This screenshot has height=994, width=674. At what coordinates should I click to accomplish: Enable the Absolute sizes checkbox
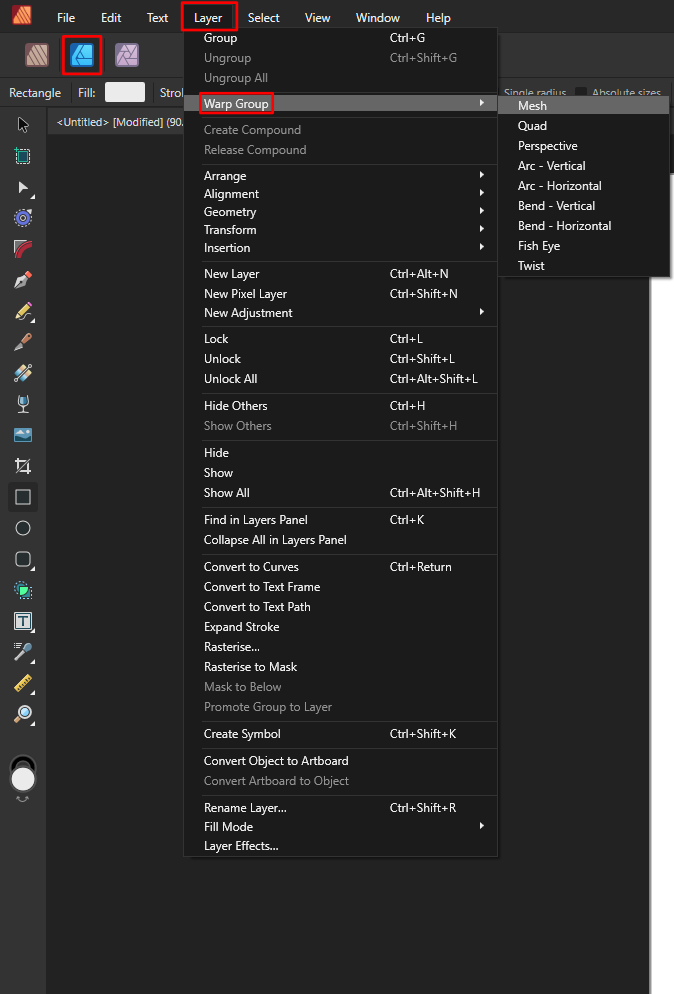[580, 92]
